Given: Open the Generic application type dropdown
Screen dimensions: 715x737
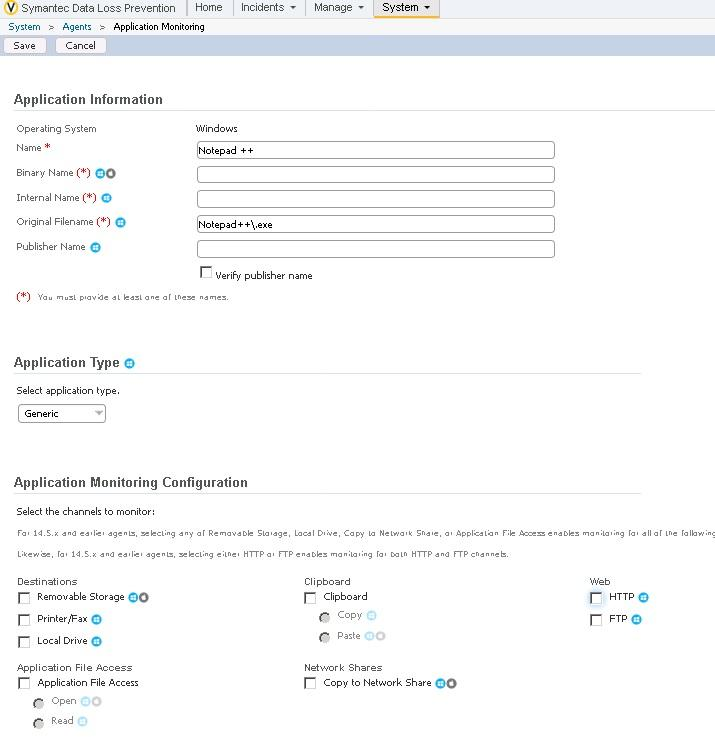Looking at the screenshot, I should [x=62, y=413].
